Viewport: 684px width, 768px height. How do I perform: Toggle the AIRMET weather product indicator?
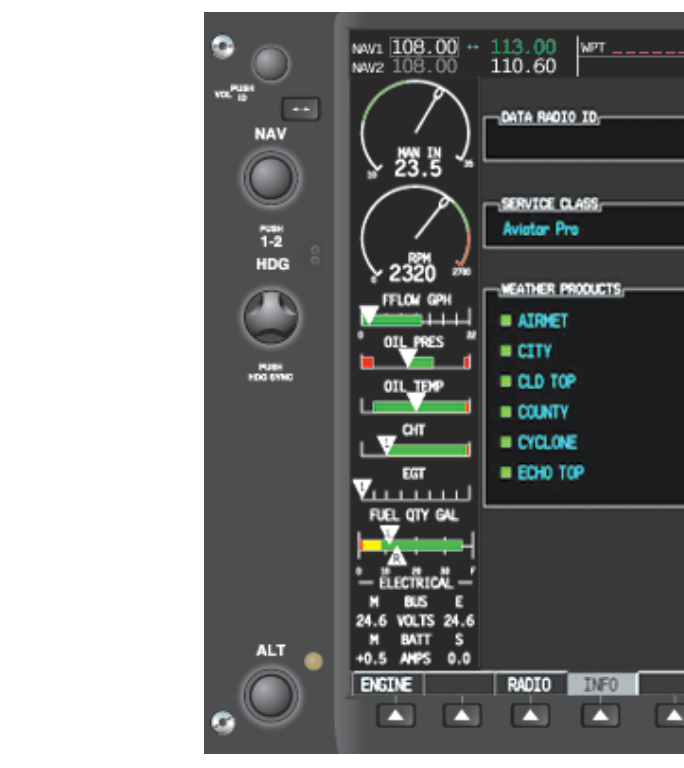(x=506, y=320)
